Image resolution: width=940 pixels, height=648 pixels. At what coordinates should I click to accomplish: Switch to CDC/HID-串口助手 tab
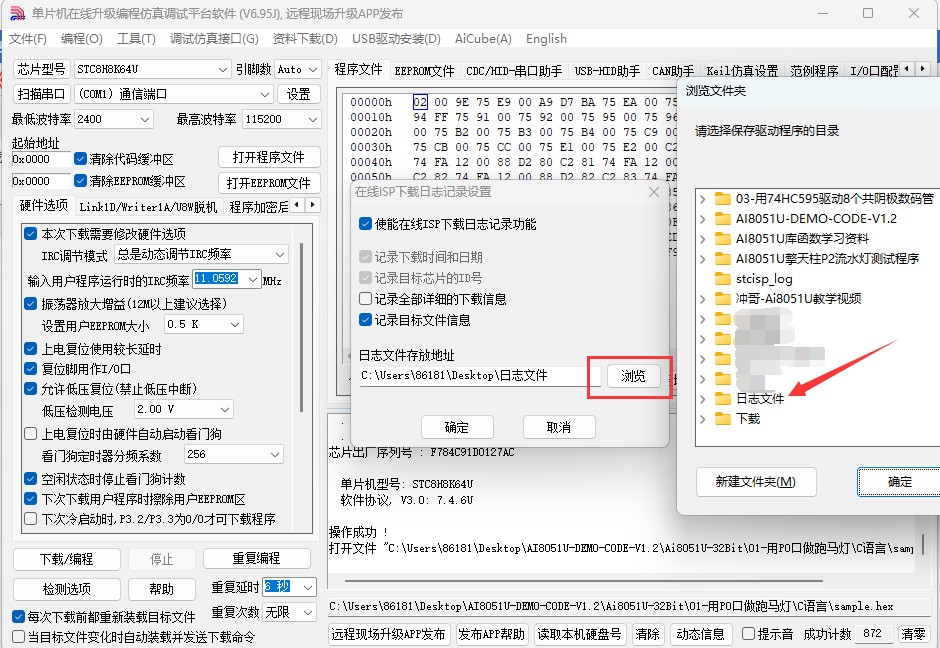(x=514, y=71)
